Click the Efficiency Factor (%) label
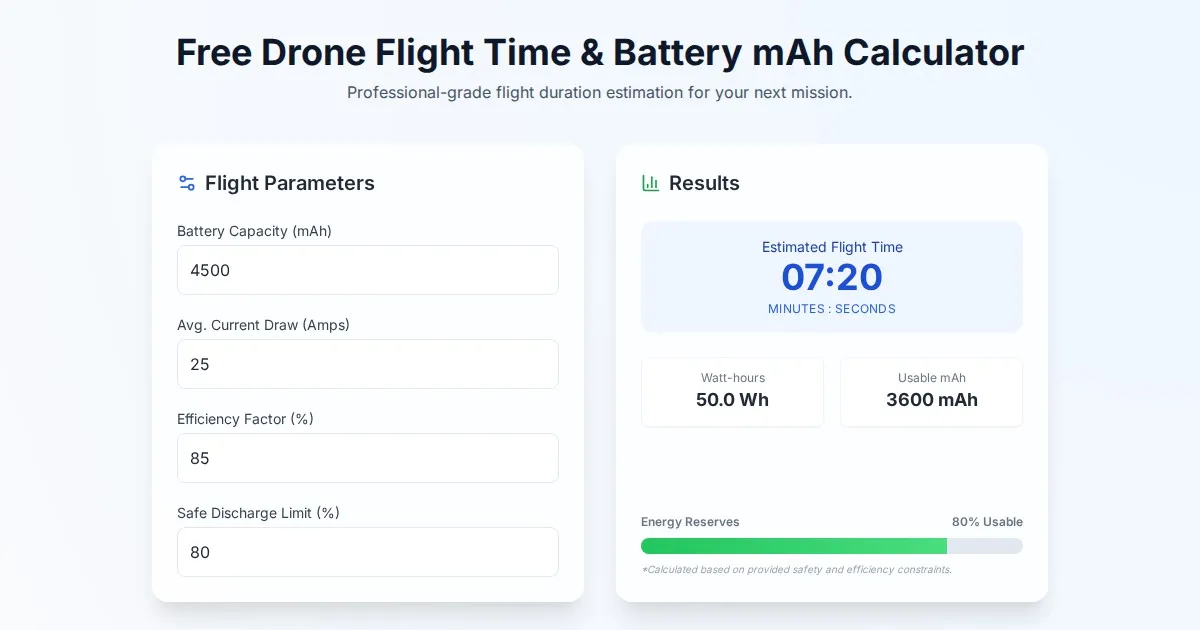 pos(245,419)
